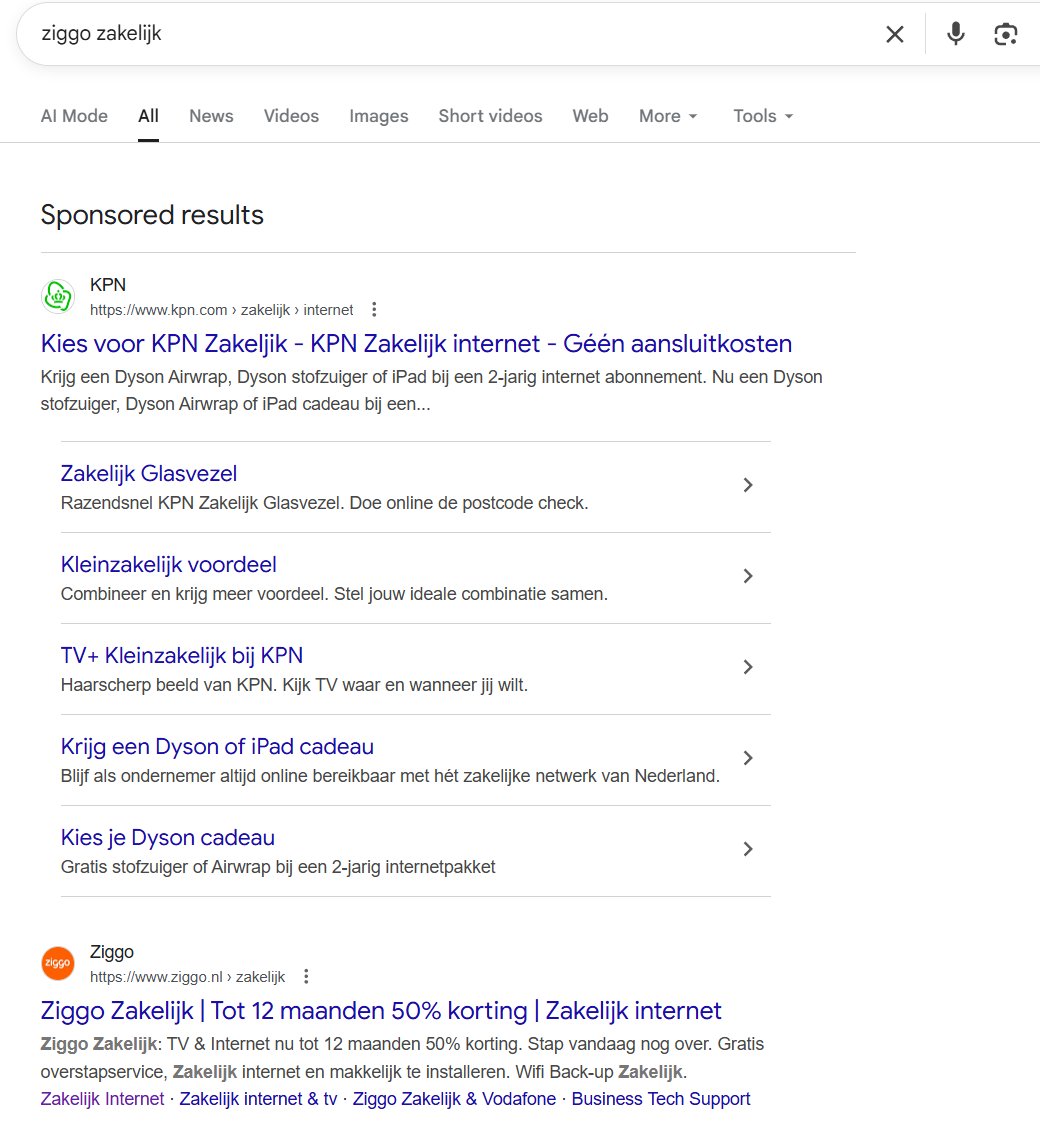Open the More dropdown in search tabs
The height and width of the screenshot is (1132, 1040).
668,116
